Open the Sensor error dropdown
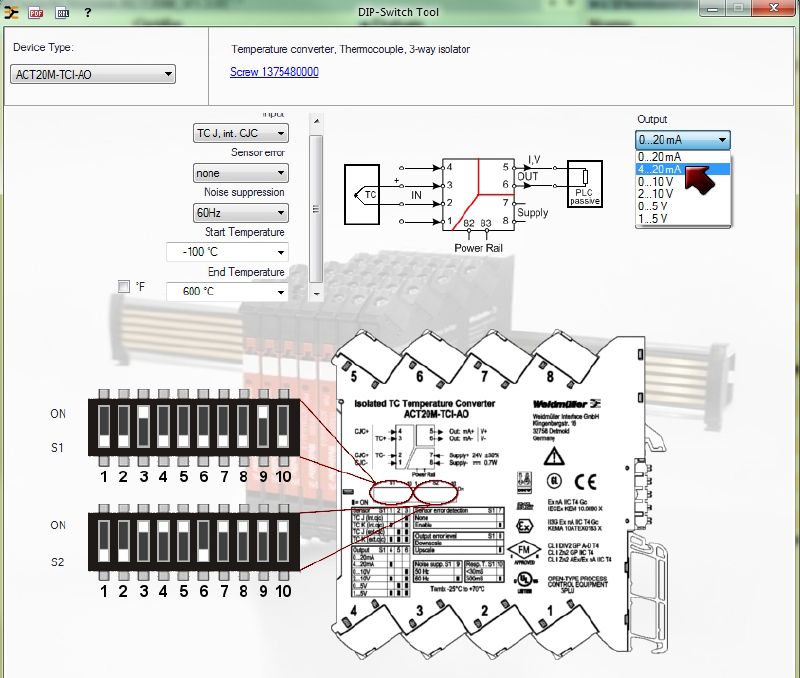This screenshot has width=800, height=678. 283,173
